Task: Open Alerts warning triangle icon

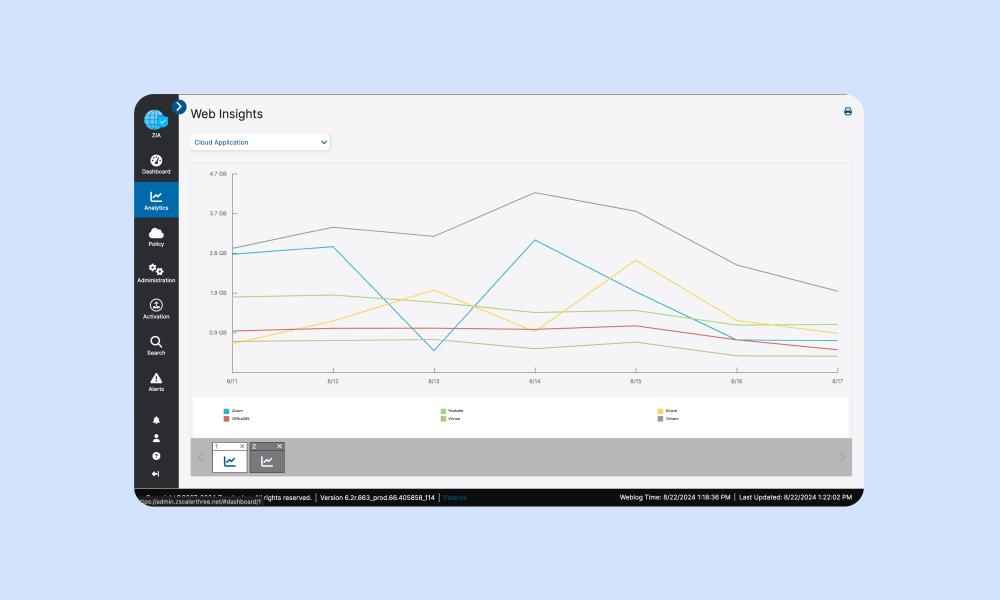Action: [156, 381]
